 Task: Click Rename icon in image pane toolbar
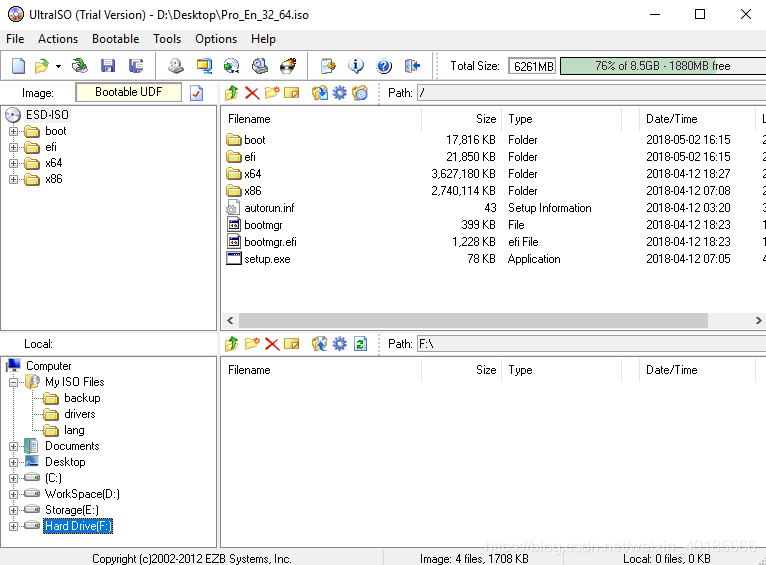coord(292,92)
